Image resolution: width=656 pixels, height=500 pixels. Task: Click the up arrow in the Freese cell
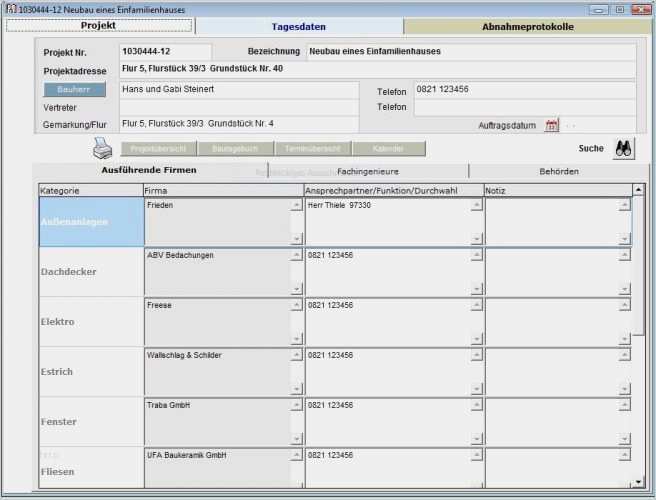[296, 305]
